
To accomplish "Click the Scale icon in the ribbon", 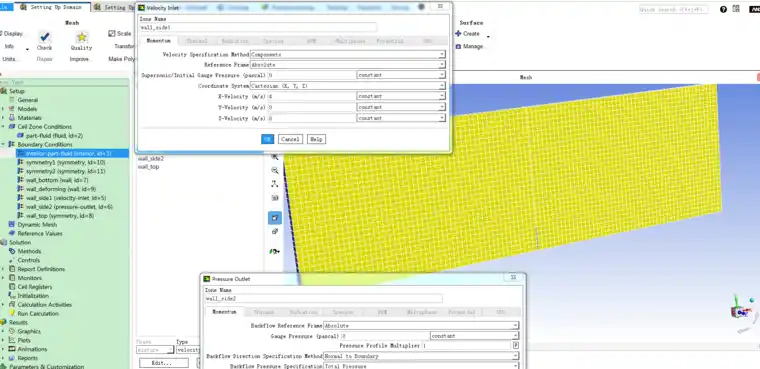I will pos(111,33).
